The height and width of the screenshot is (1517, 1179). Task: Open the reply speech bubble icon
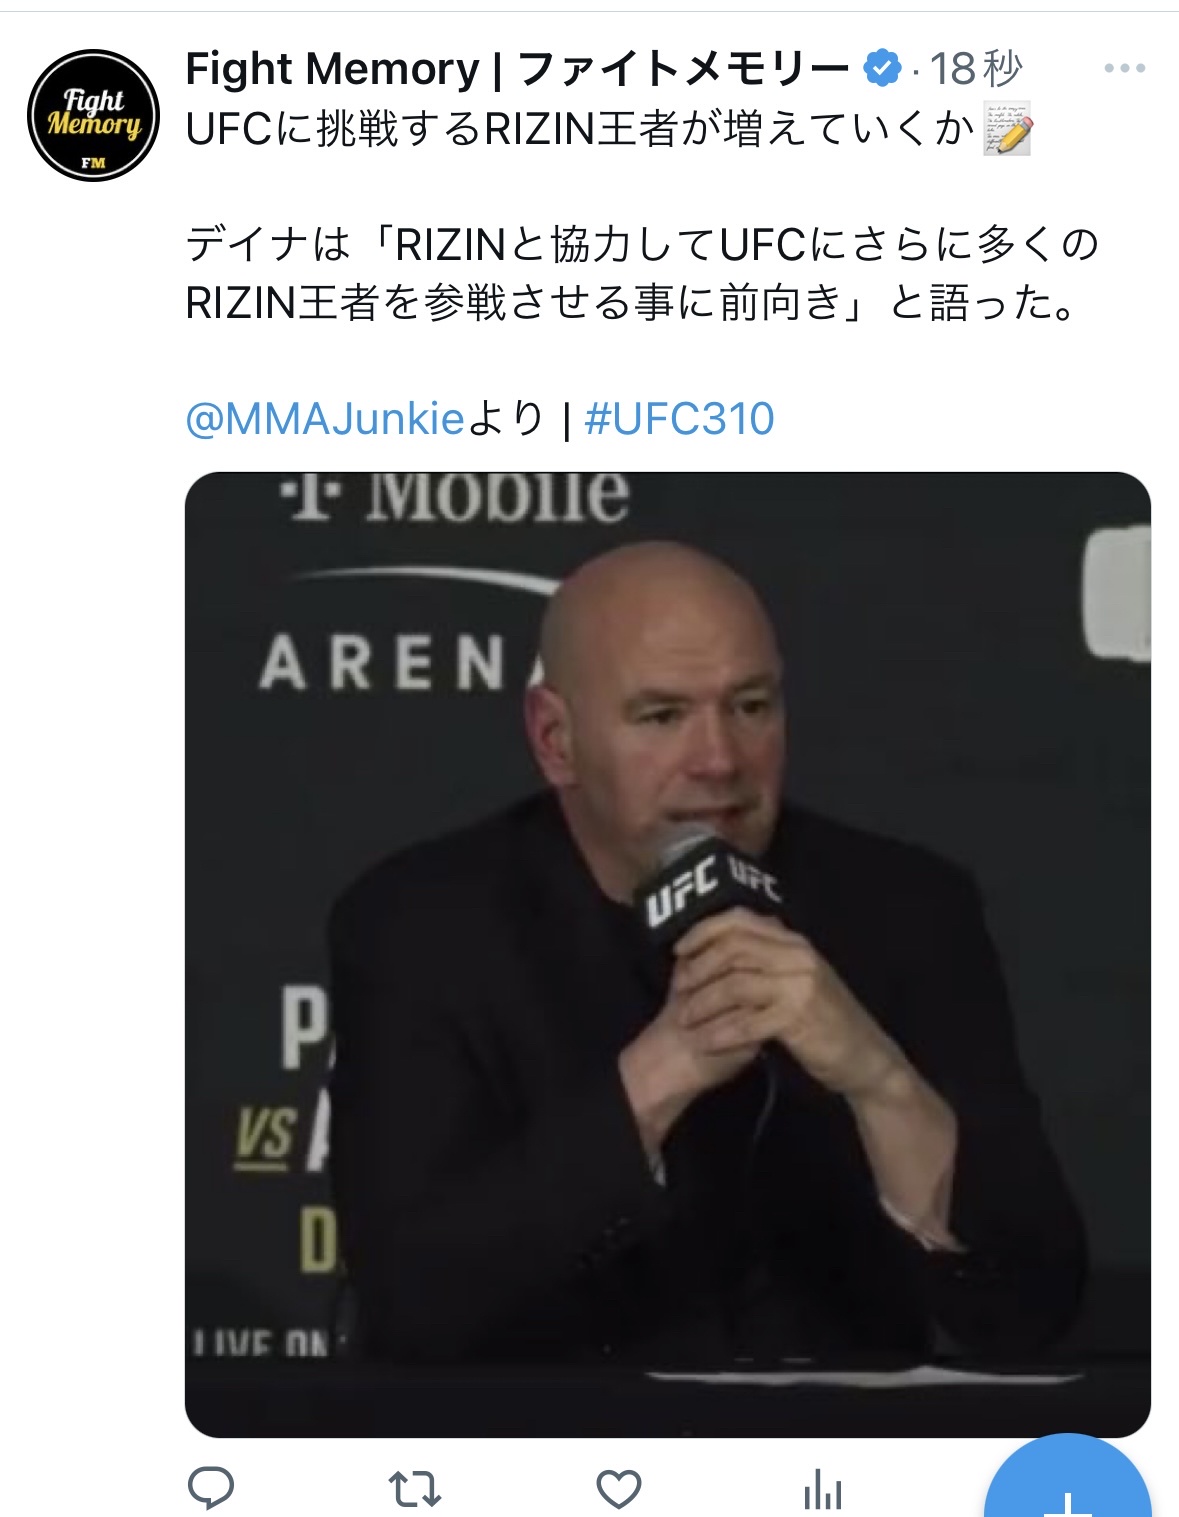(211, 1488)
